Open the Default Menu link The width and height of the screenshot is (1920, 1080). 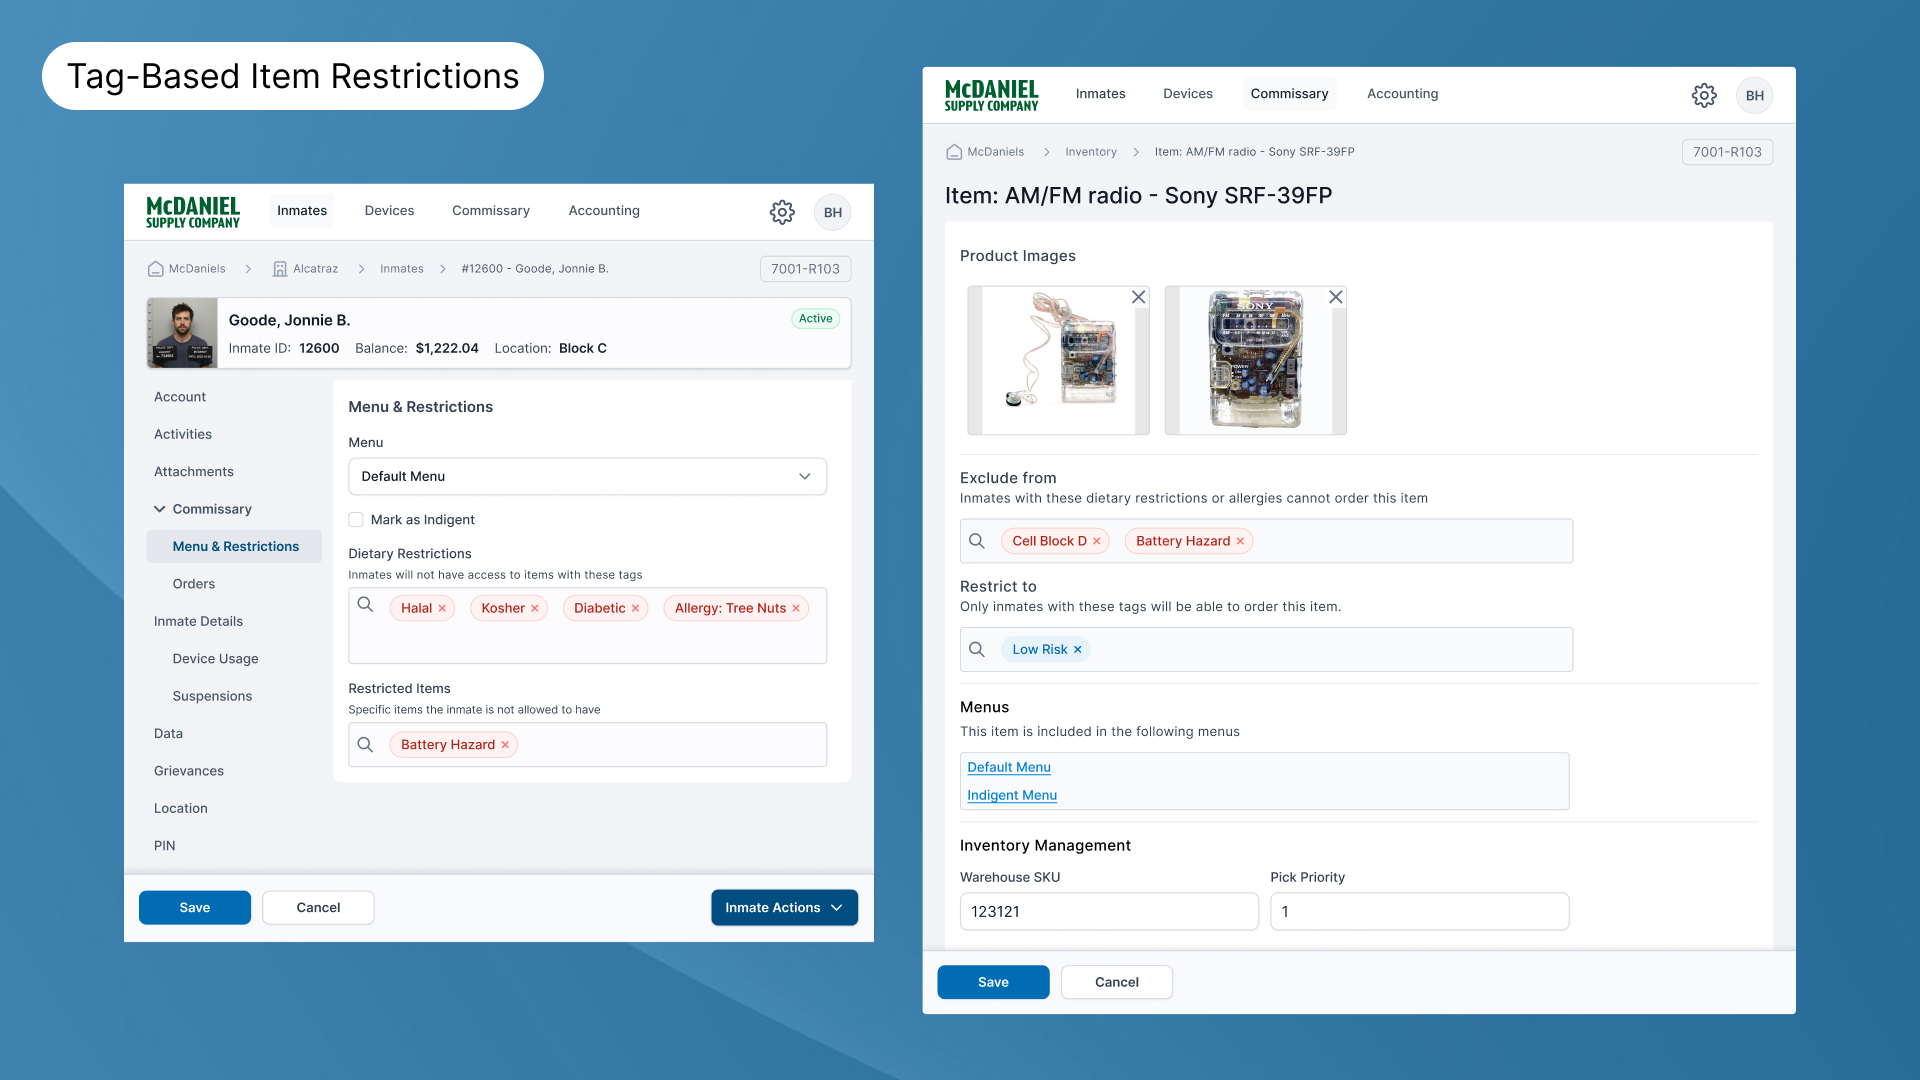1009,767
